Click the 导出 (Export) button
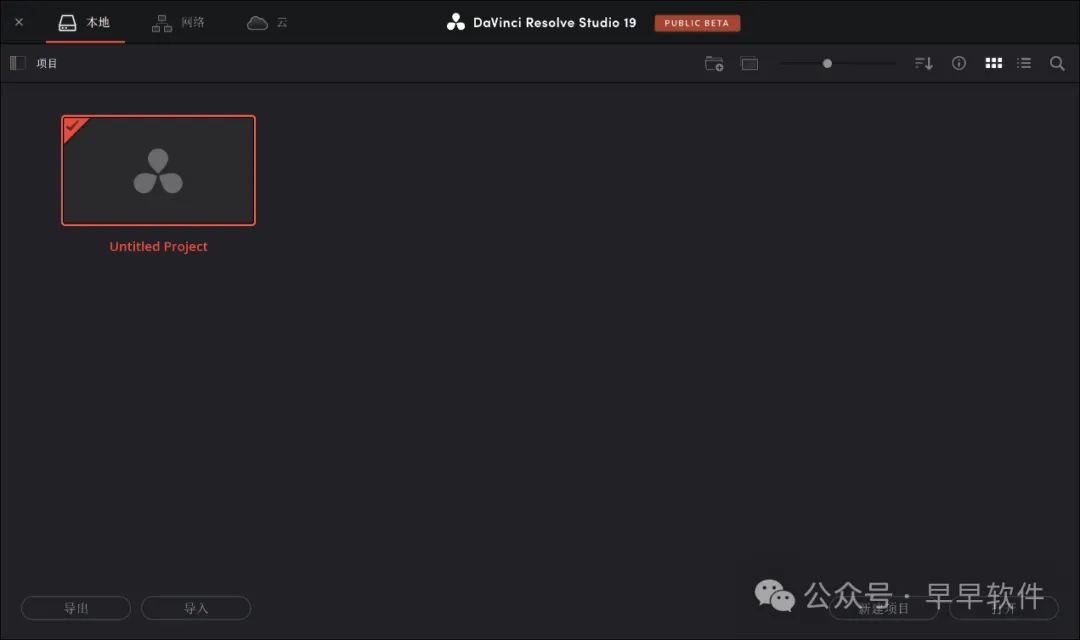The image size is (1080, 640). click(x=76, y=608)
